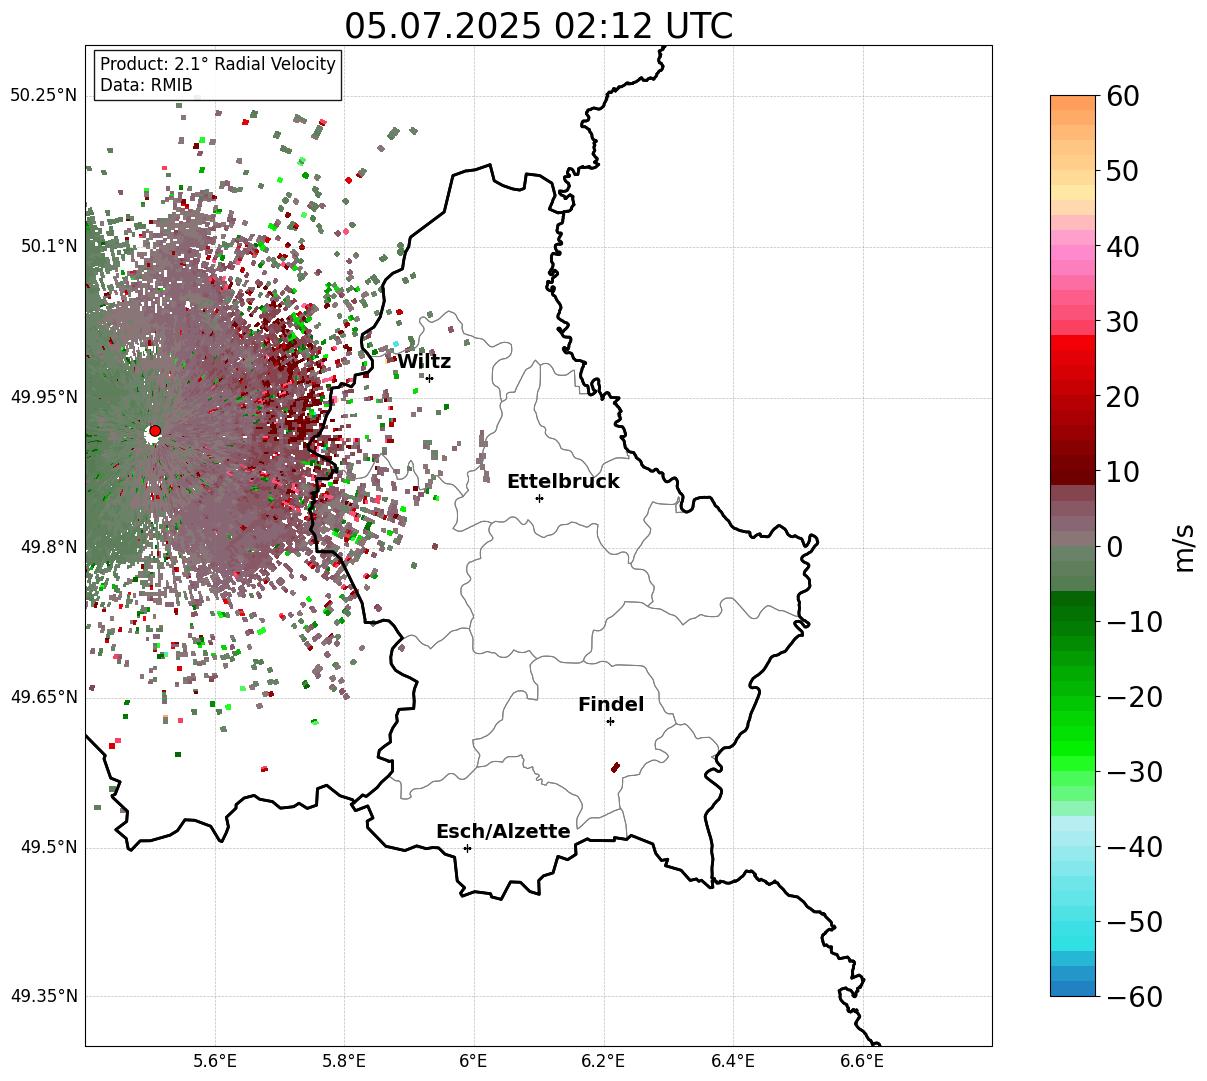Click the 5.6°E longitude label
Image resolution: width=1207 pixels, height=1081 pixels.
(215, 1060)
